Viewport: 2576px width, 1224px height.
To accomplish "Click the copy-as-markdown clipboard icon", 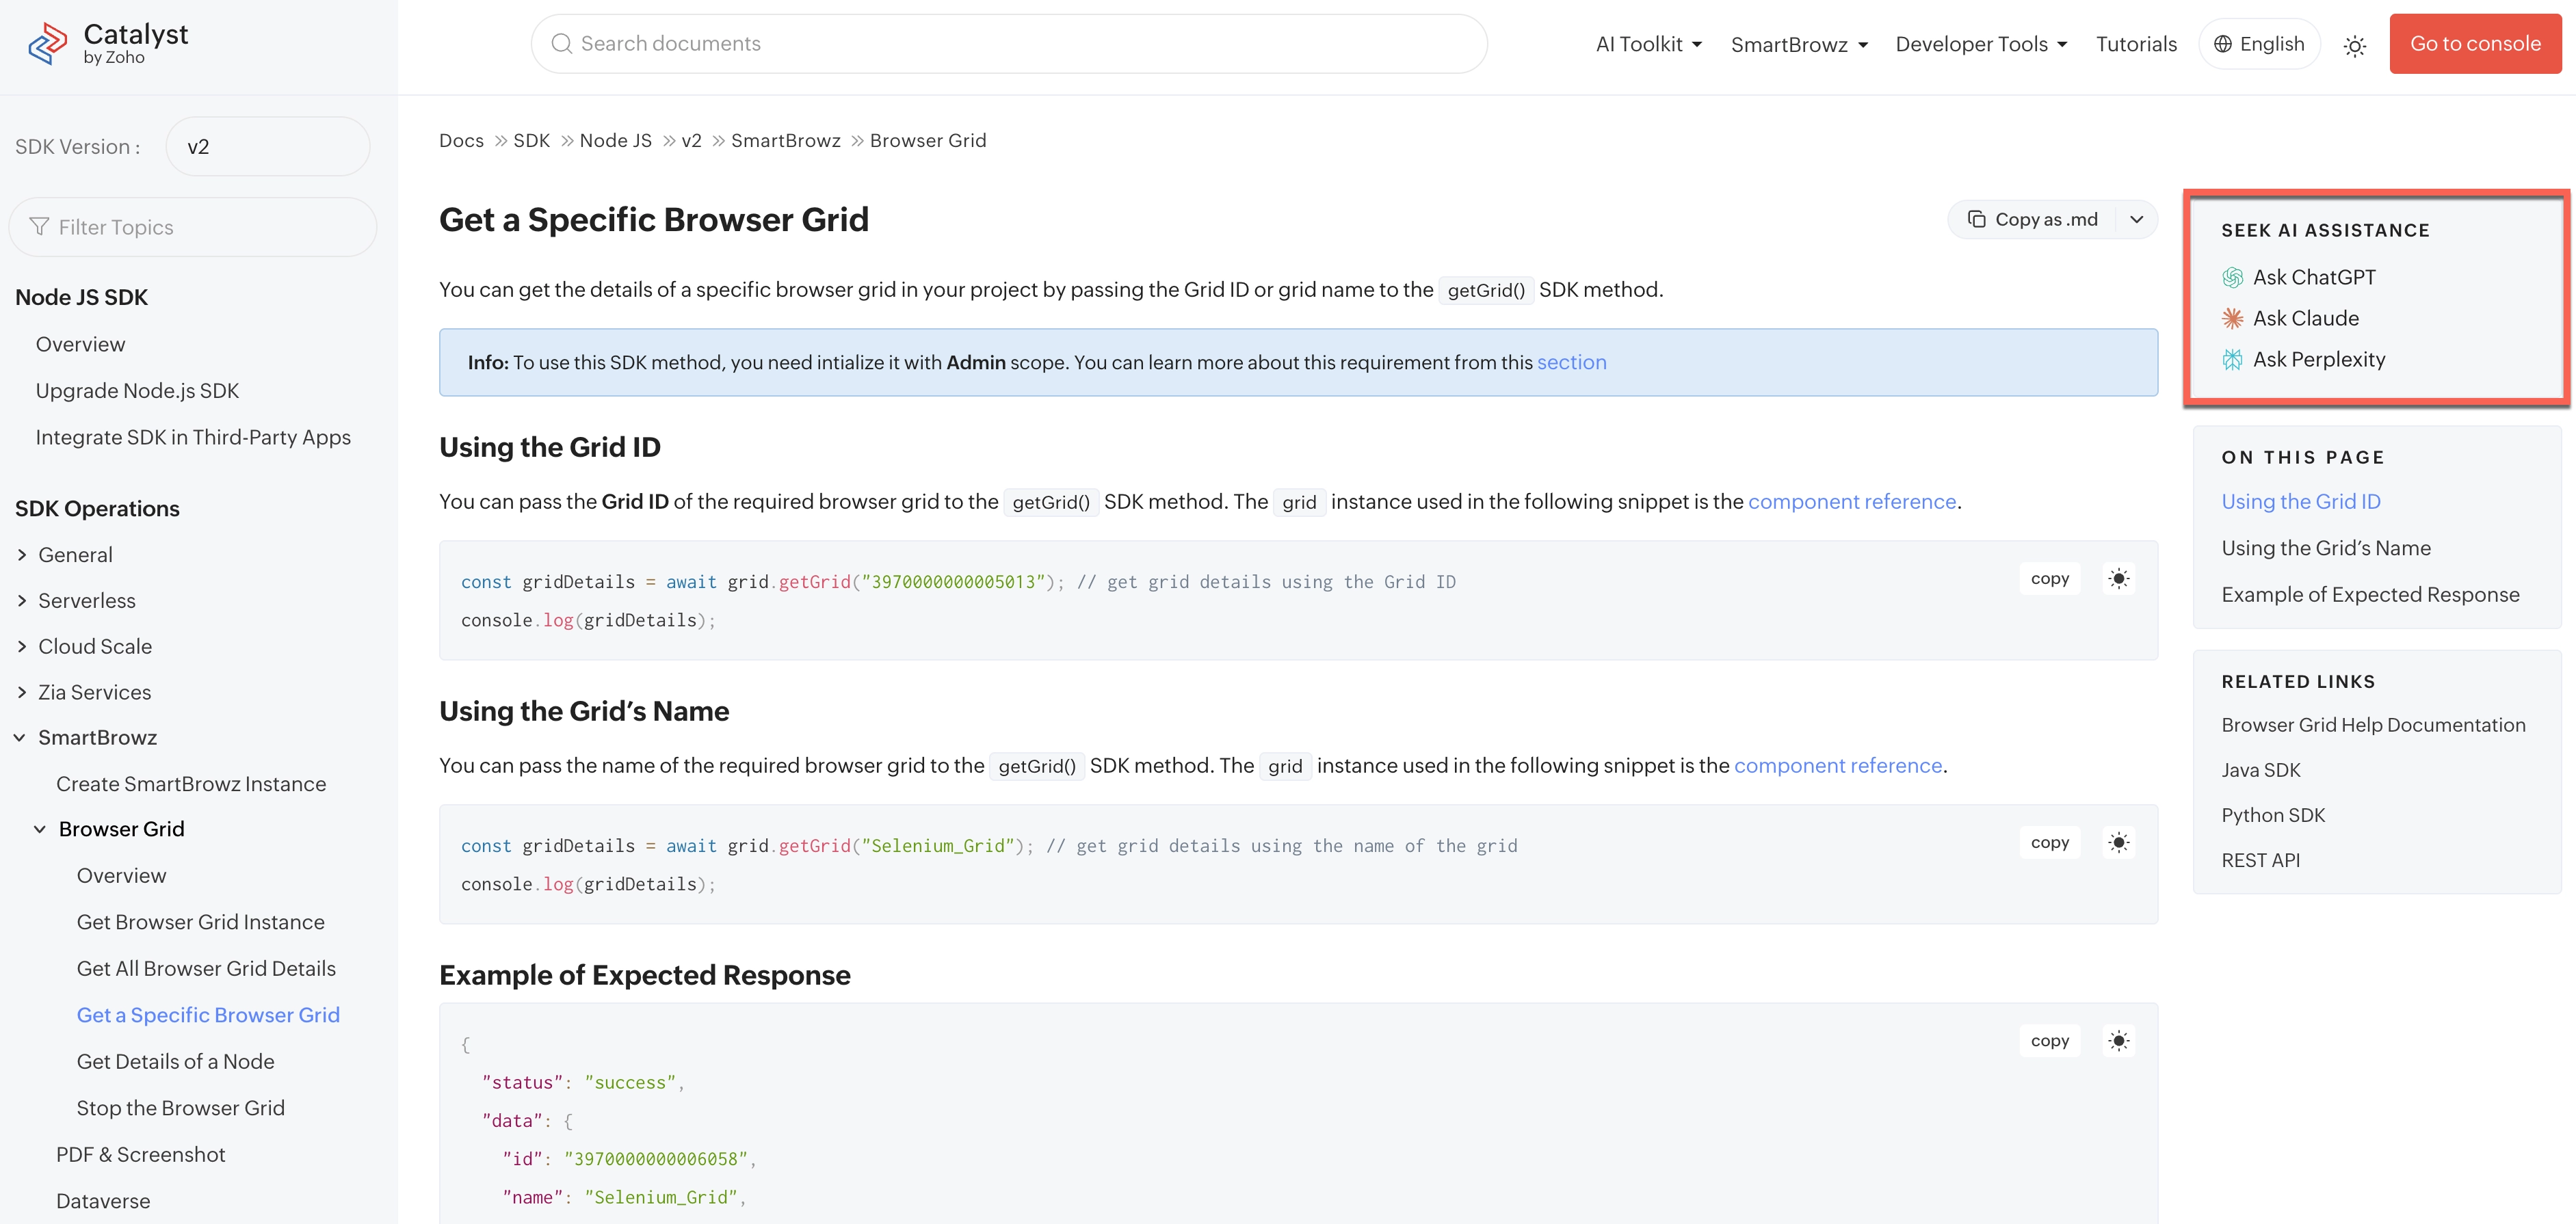I will (x=1977, y=219).
